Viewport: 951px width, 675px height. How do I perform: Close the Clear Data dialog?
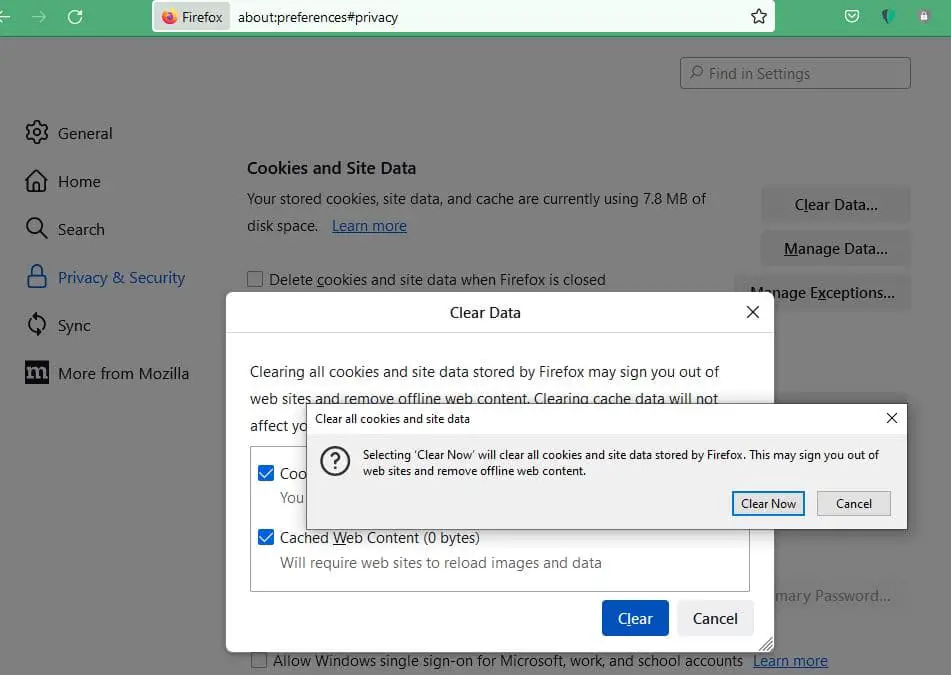pyautogui.click(x=753, y=312)
